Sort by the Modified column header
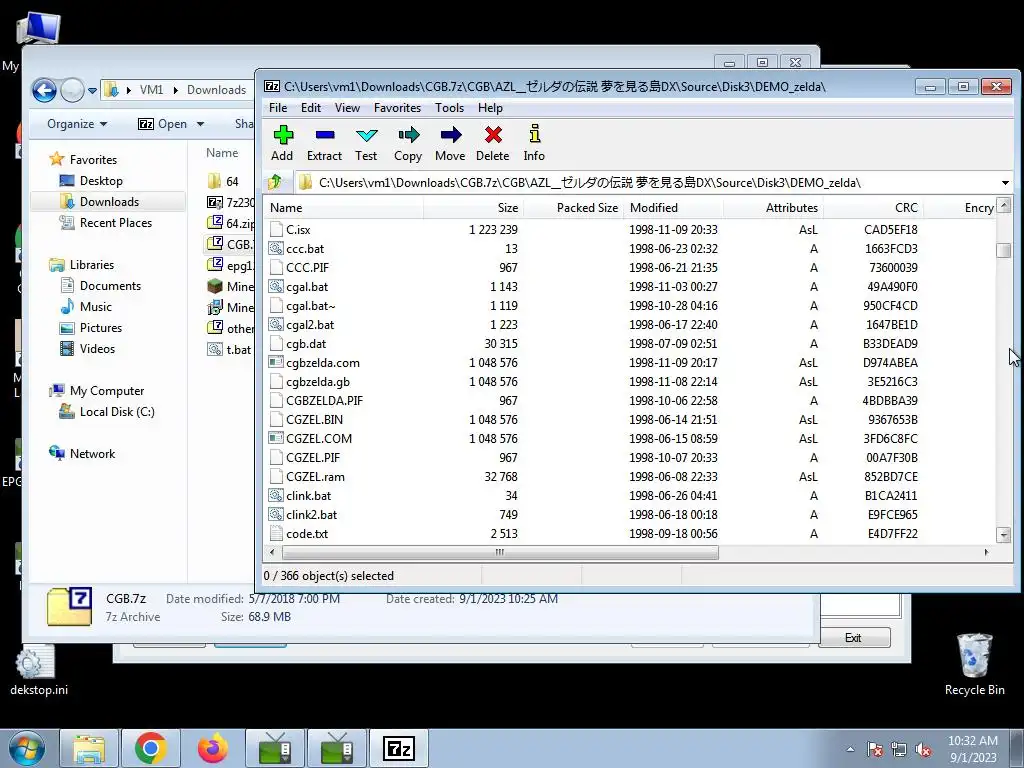 673,208
